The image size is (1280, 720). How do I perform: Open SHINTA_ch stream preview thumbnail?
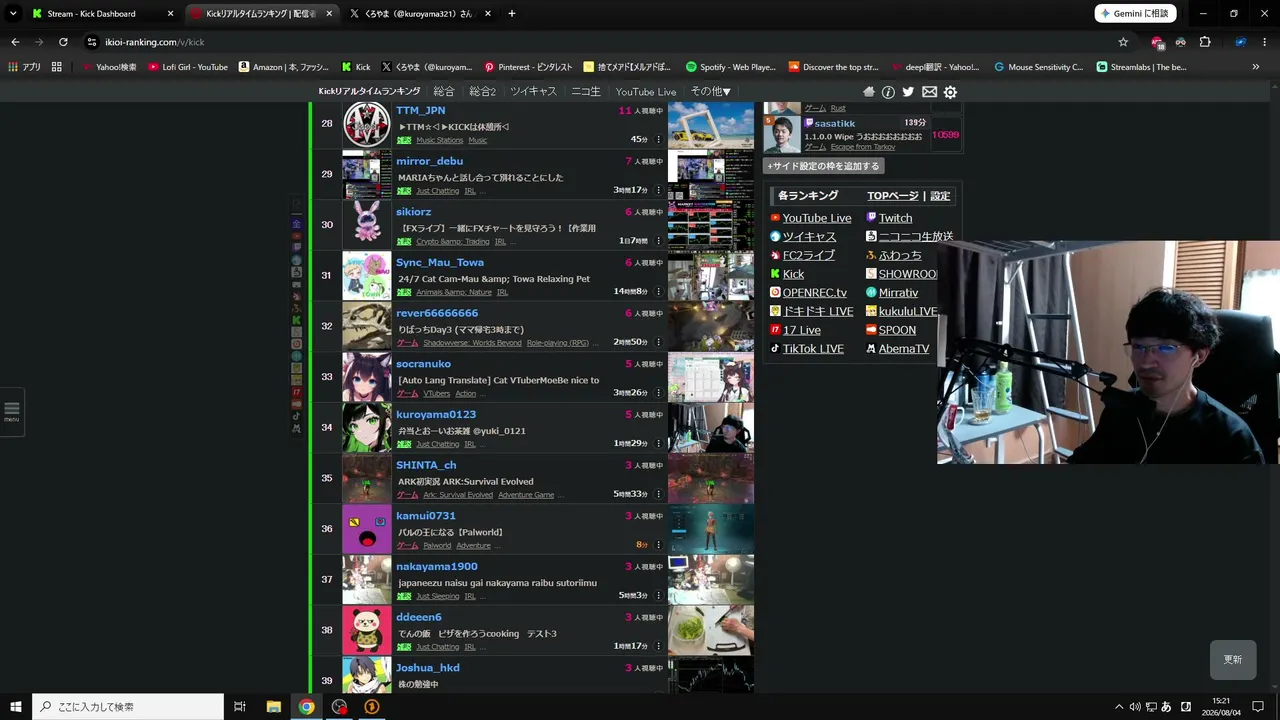[x=711, y=479]
